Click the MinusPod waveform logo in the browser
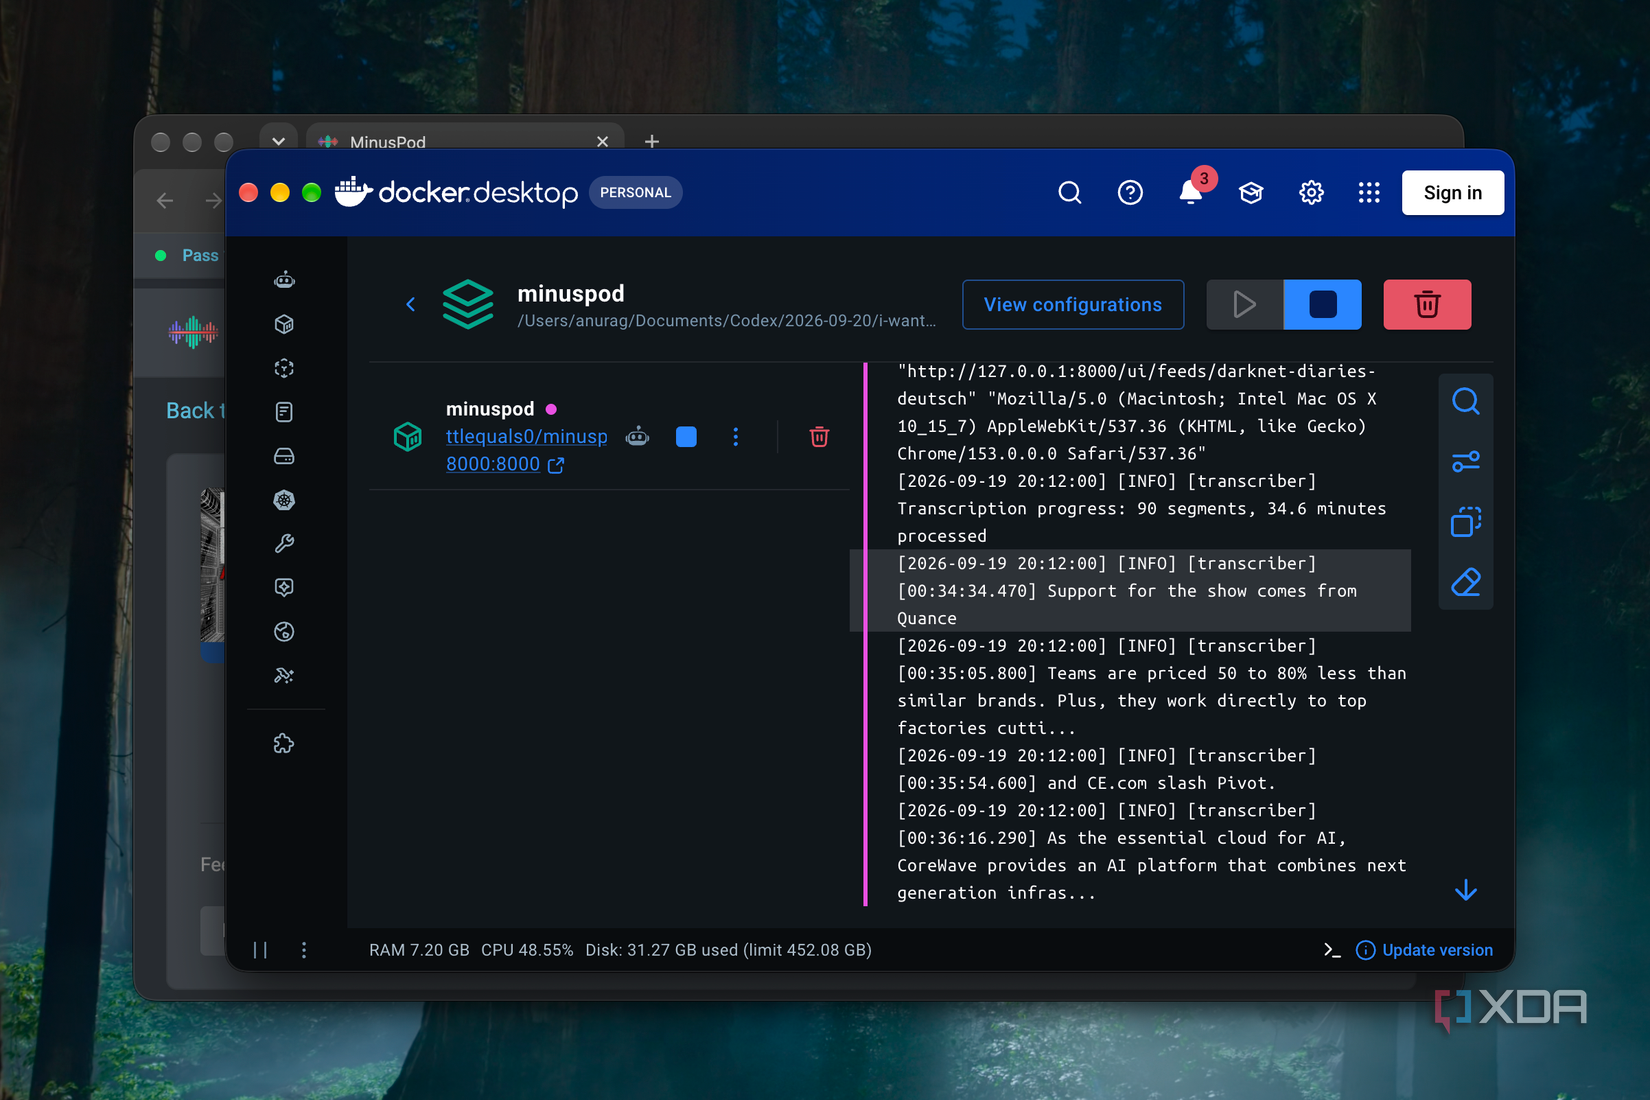The image size is (1650, 1100). click(x=193, y=332)
